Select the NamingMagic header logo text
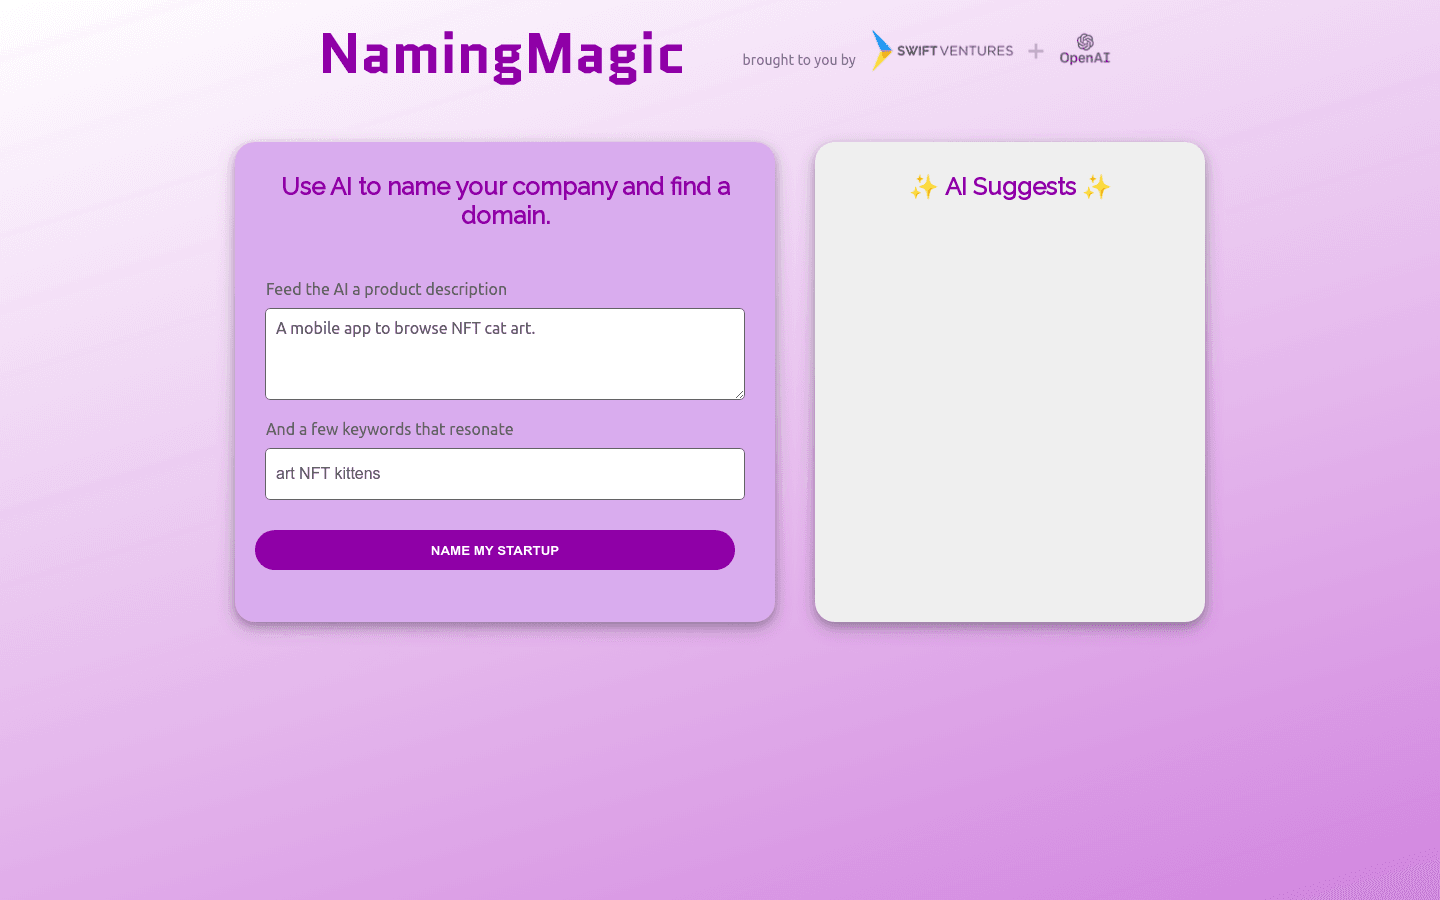The image size is (1440, 900). (500, 57)
